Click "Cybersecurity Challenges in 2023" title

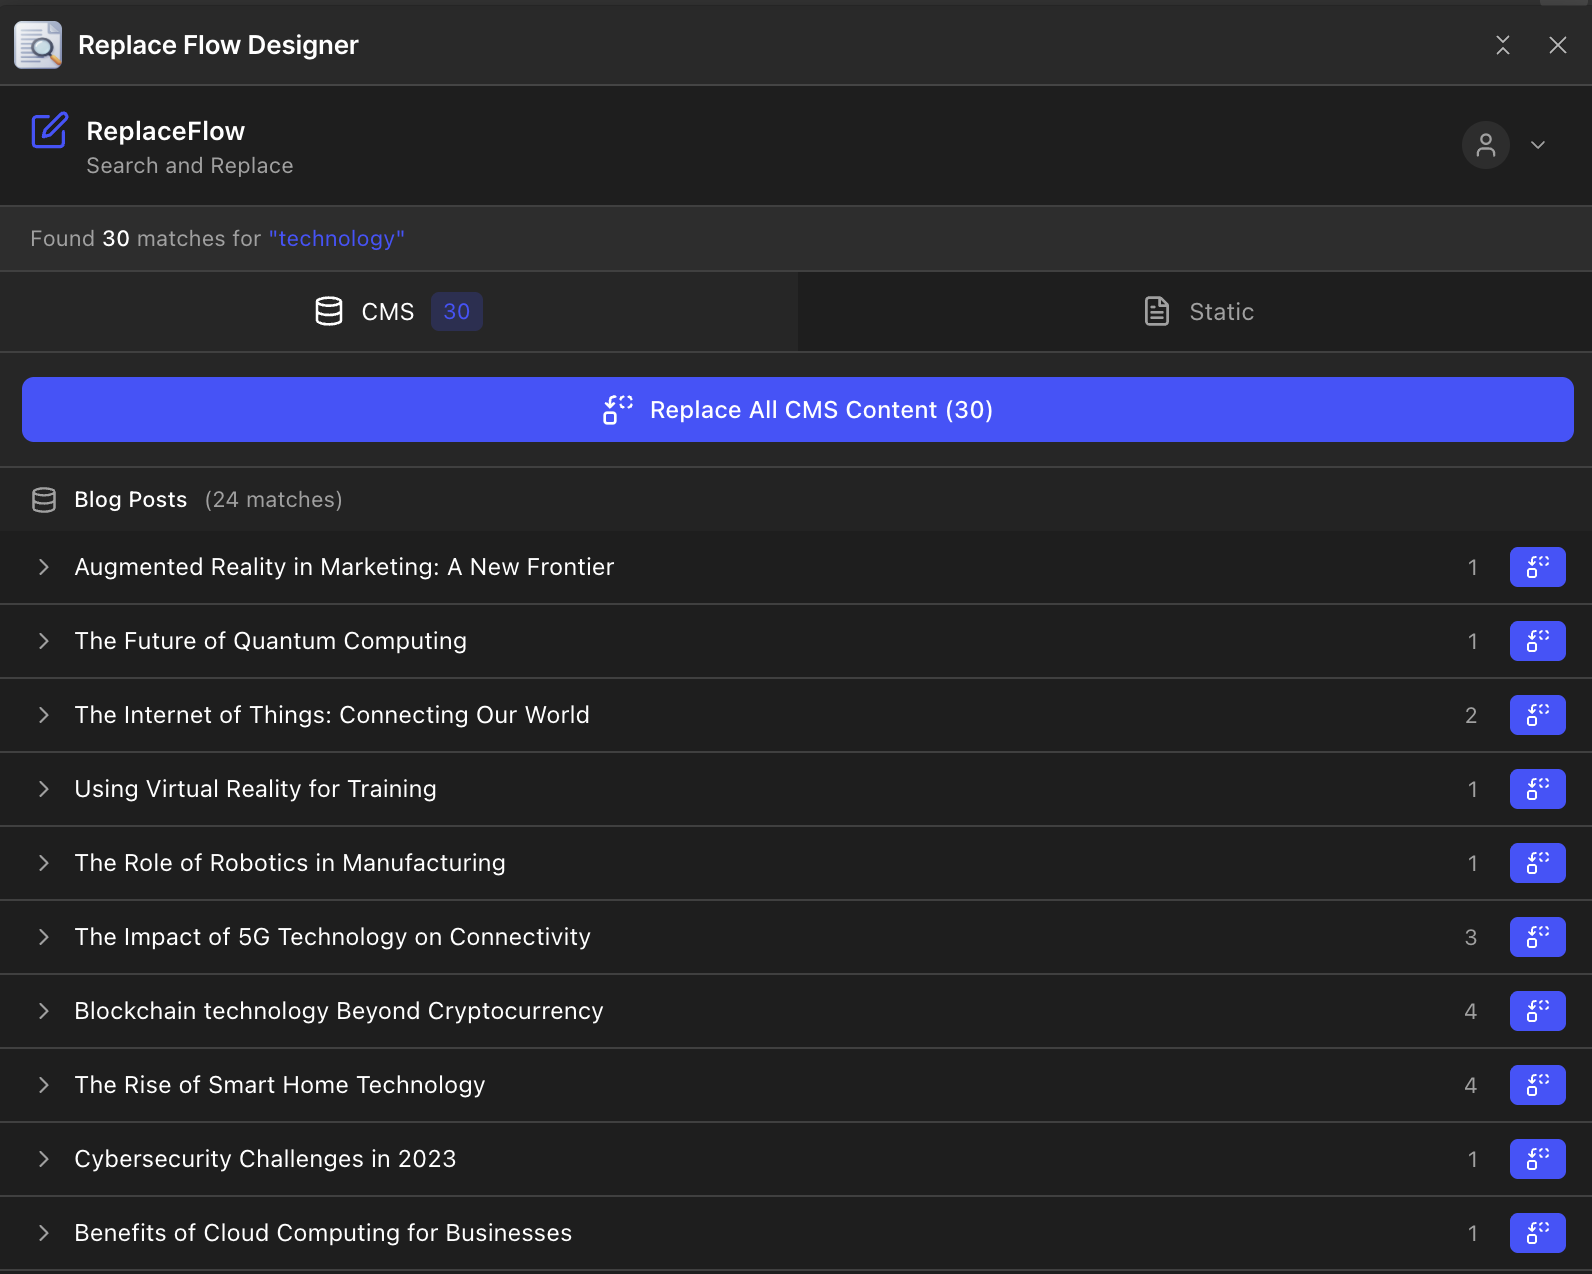pos(266,1159)
